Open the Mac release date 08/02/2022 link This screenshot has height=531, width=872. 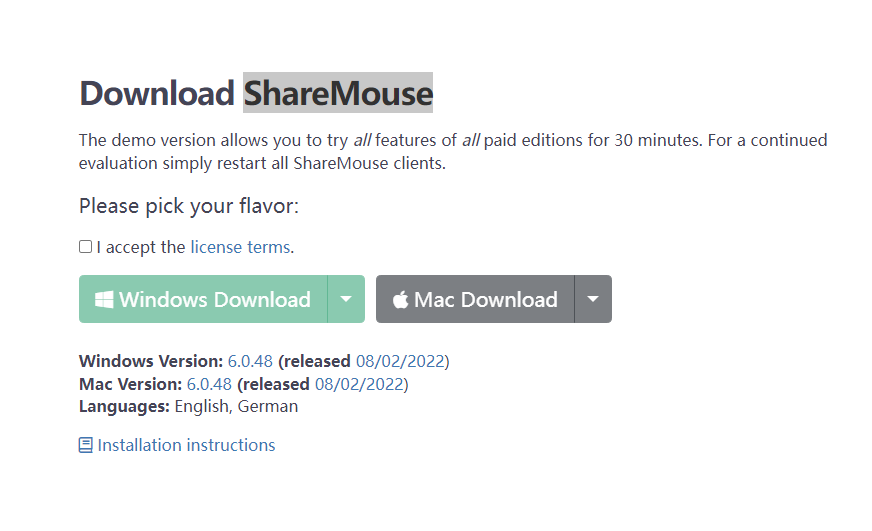359,384
